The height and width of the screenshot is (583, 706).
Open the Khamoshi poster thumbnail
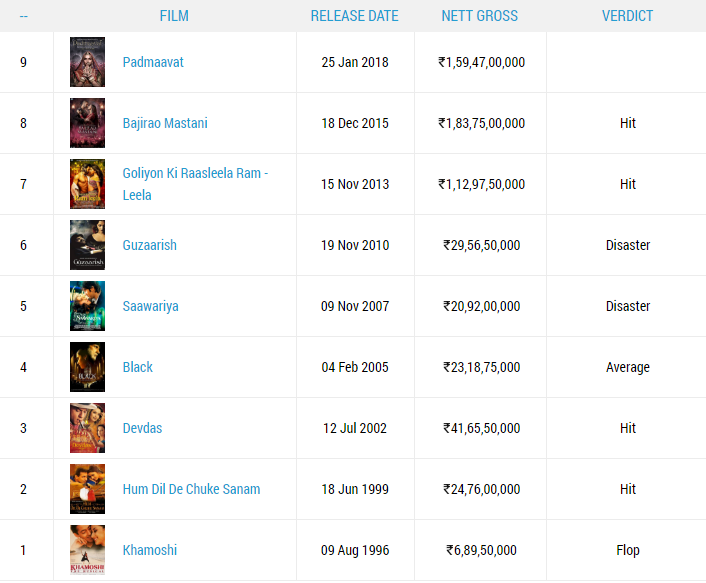[x=87, y=550]
